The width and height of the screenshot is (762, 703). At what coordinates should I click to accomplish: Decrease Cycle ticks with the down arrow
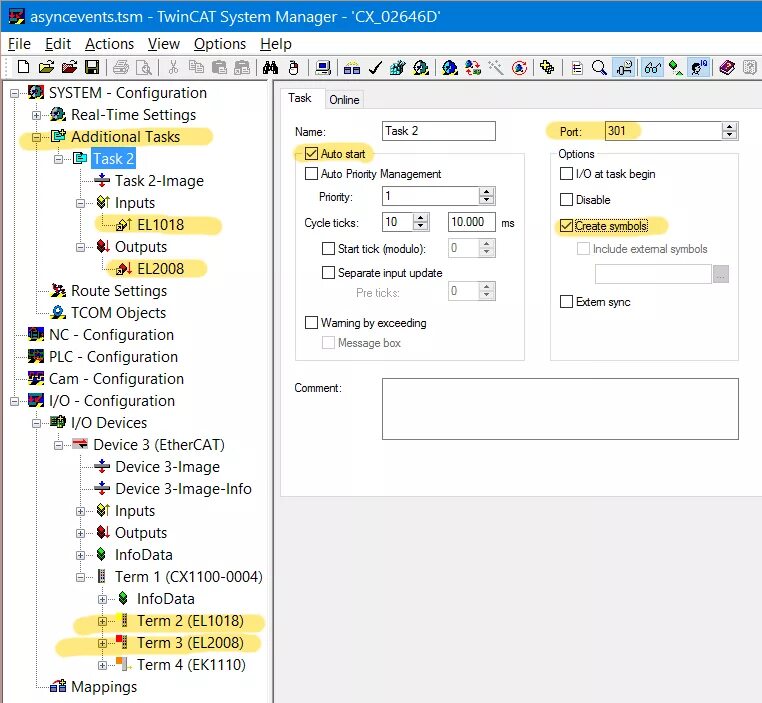420,226
